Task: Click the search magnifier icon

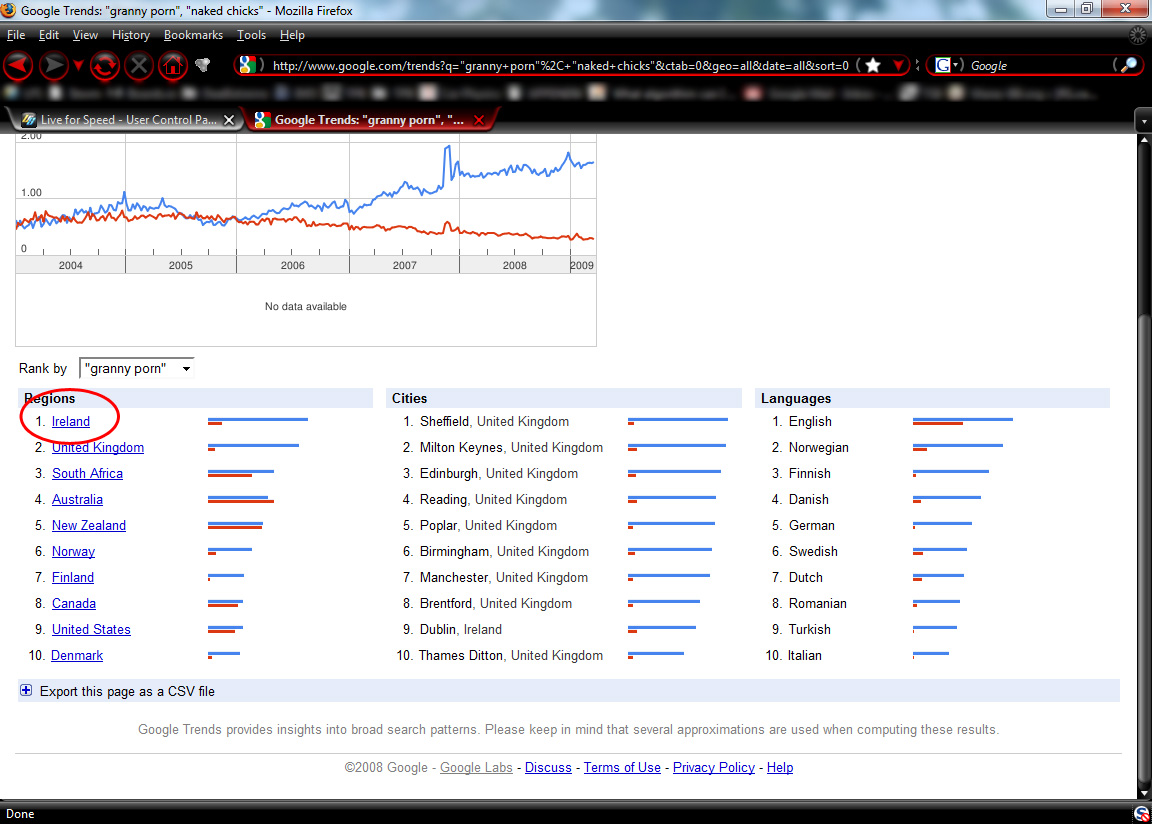Action: click(x=1128, y=65)
